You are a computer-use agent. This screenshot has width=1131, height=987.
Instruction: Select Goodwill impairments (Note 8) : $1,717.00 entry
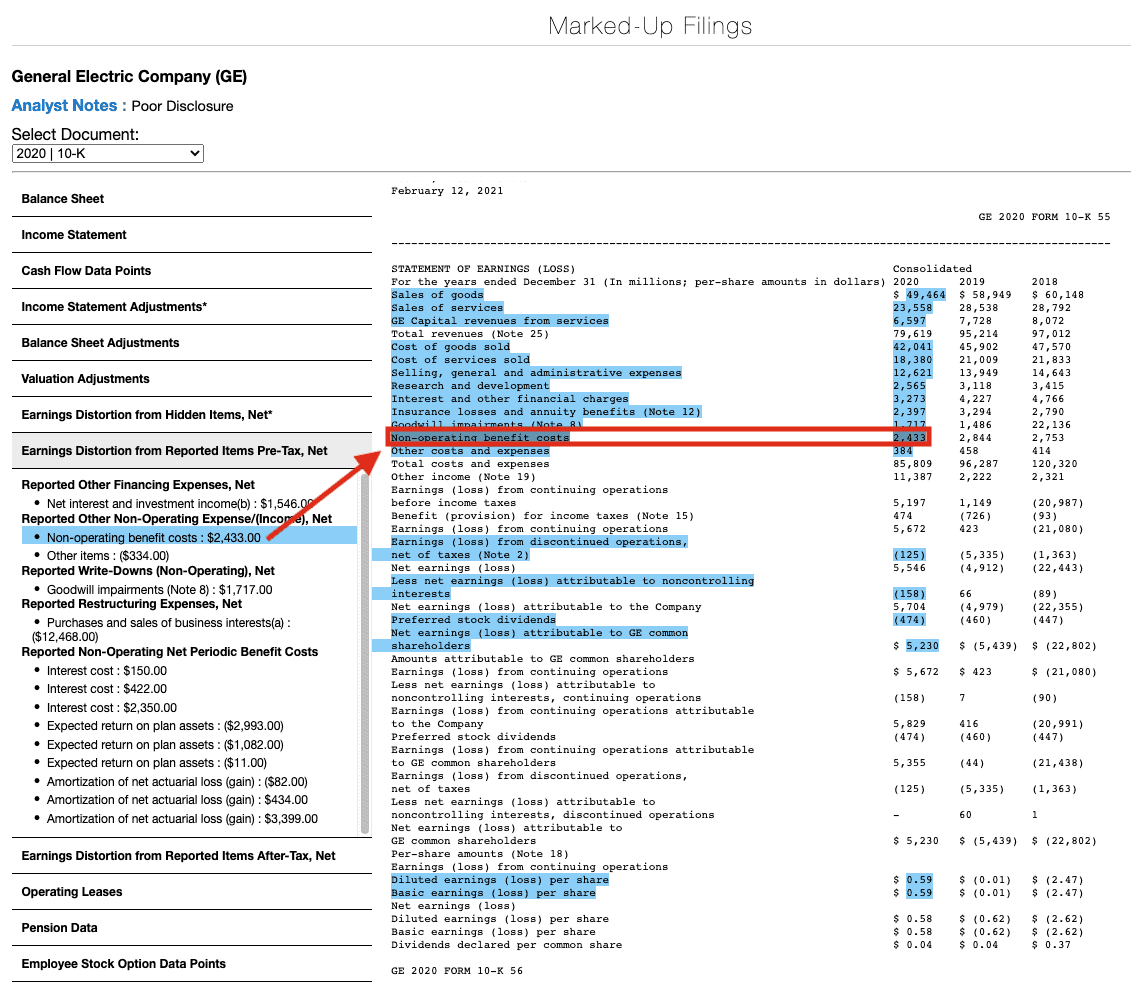159,590
